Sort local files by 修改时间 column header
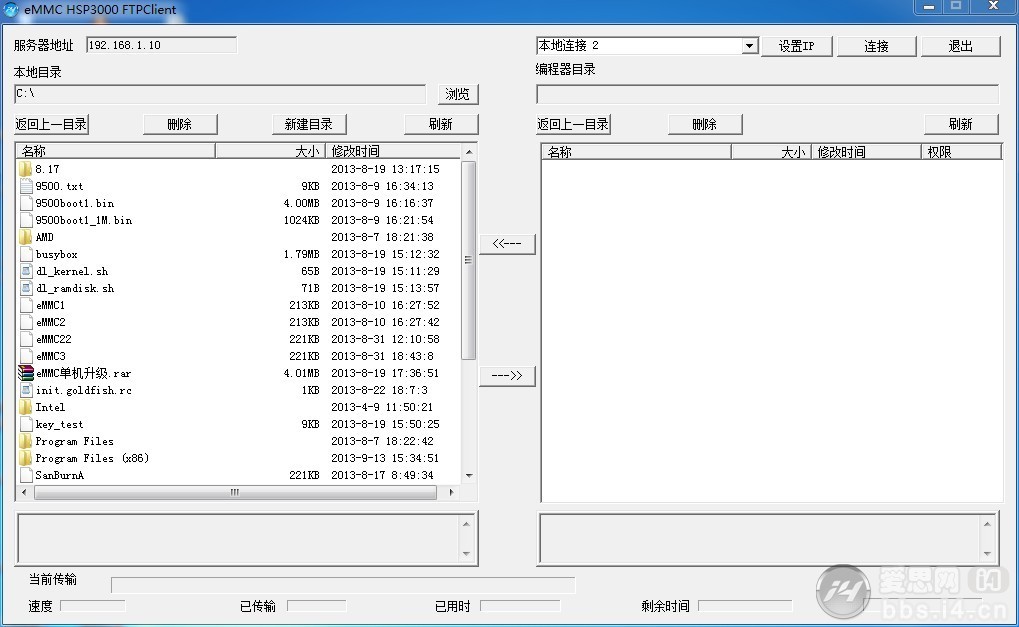 (393, 151)
